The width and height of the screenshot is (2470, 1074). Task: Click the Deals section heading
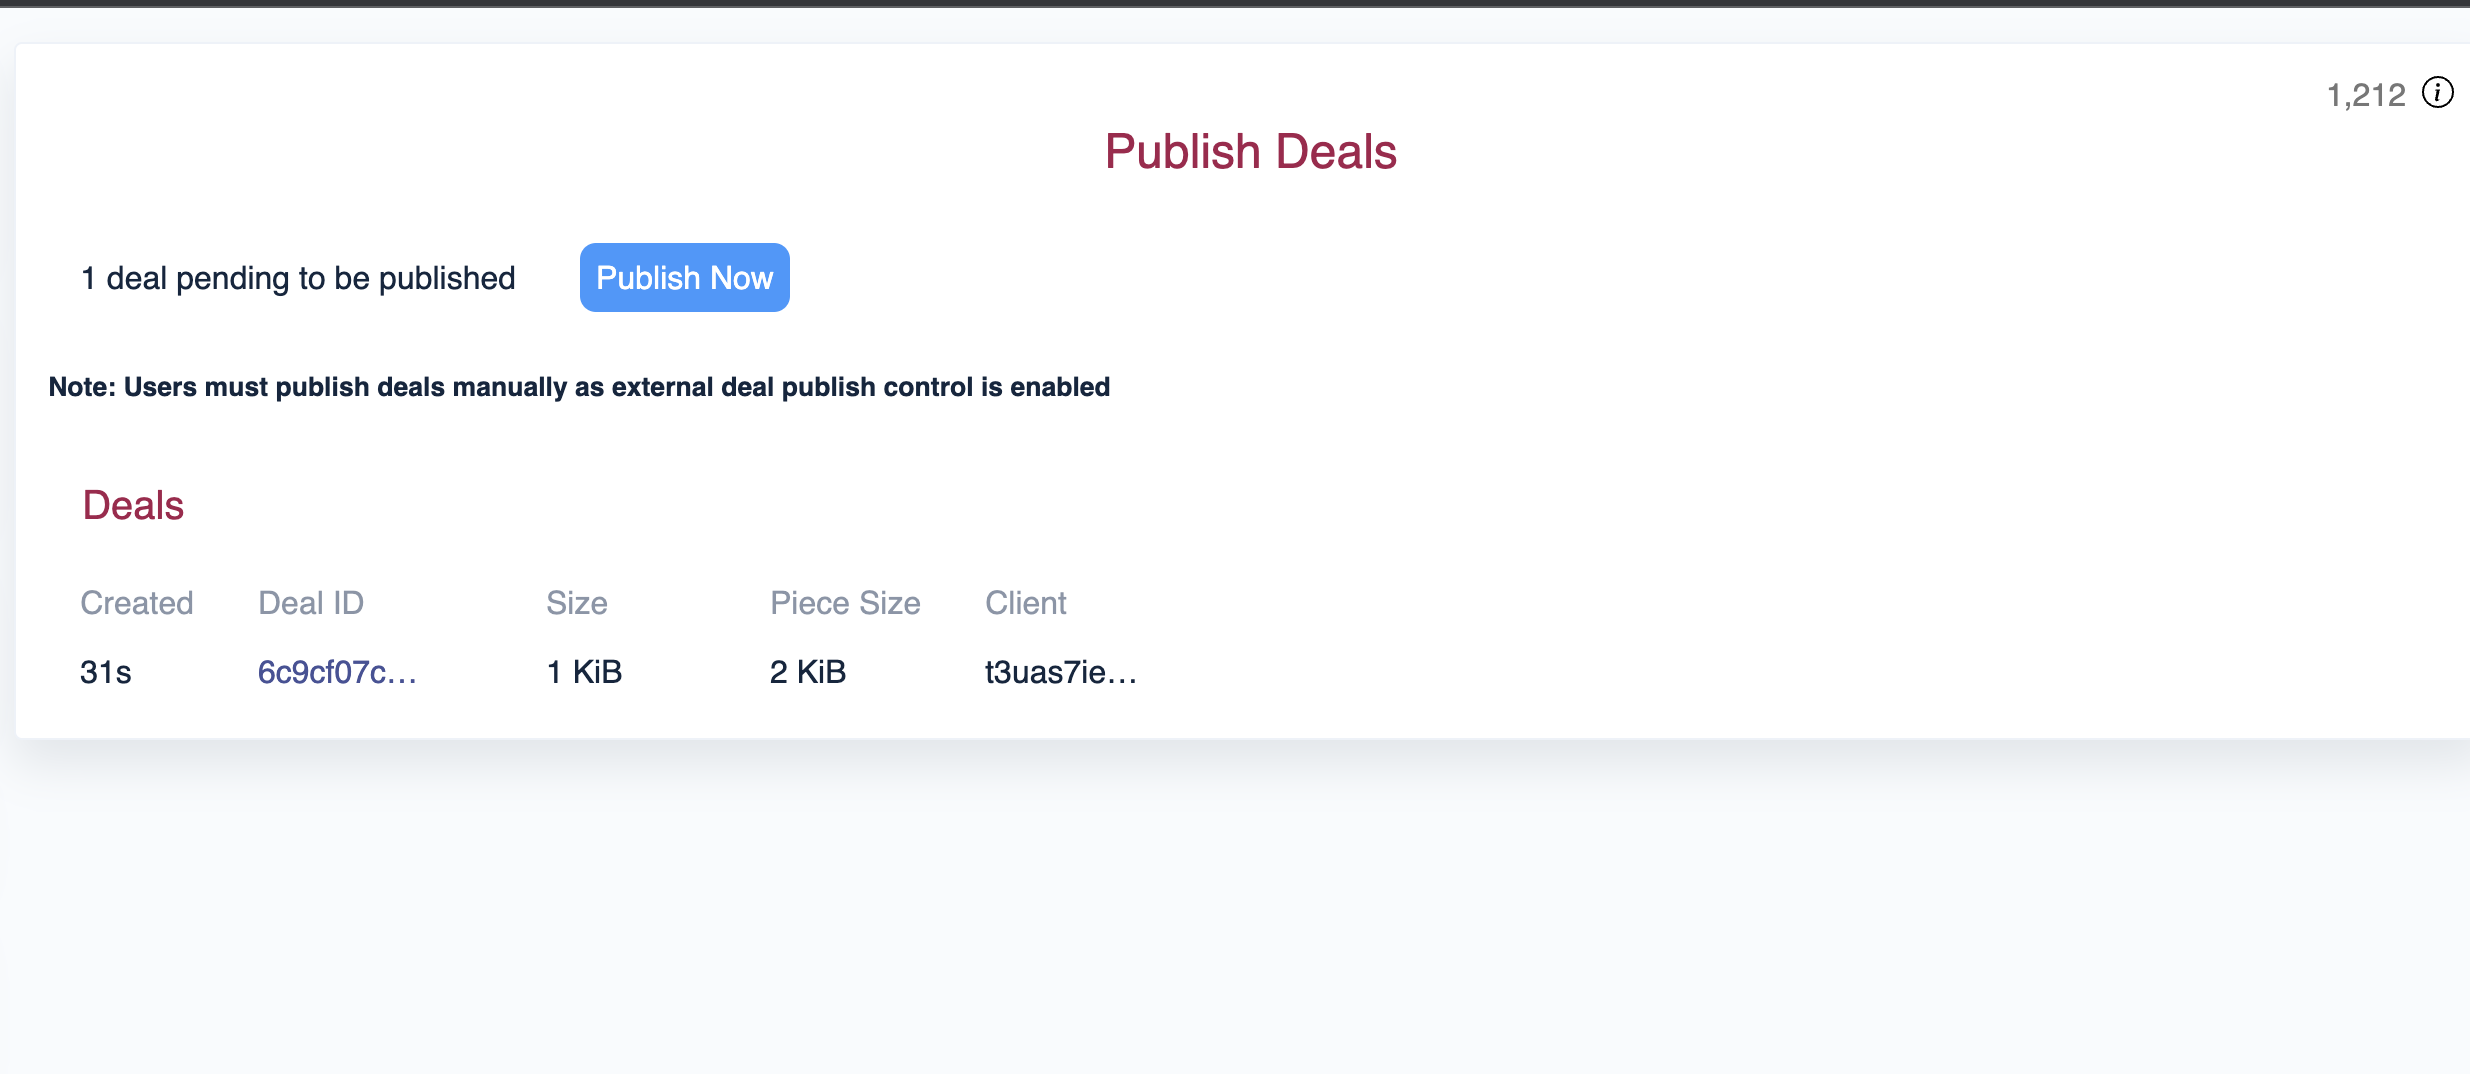coord(133,506)
